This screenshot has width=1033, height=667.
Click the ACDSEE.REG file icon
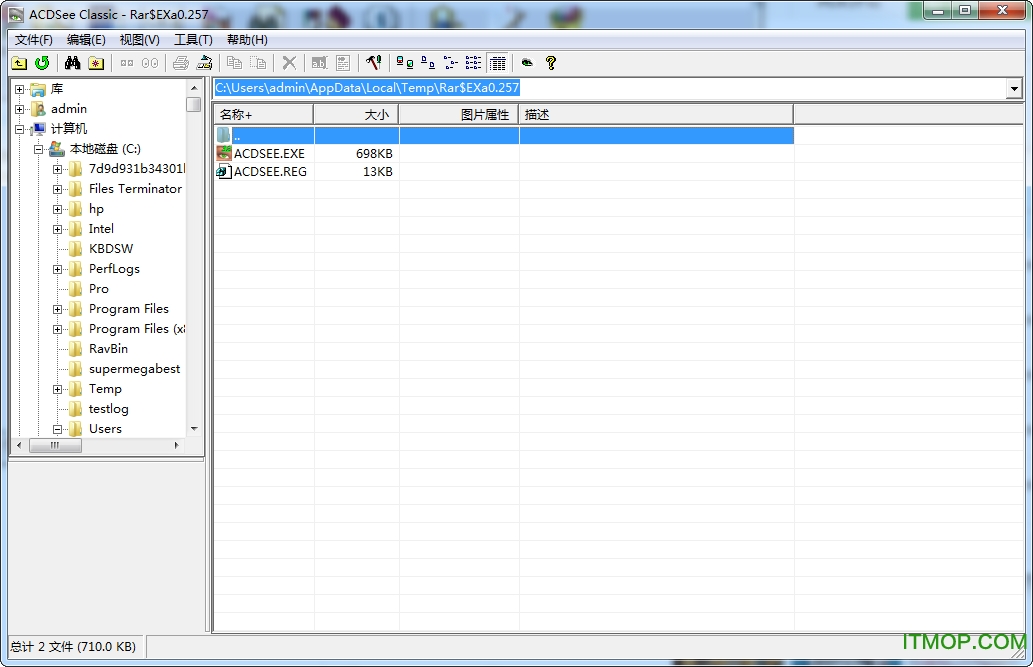[x=224, y=172]
